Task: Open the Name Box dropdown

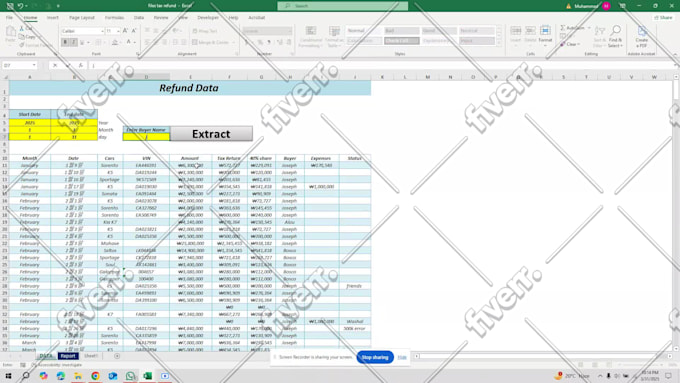Action: point(34,65)
